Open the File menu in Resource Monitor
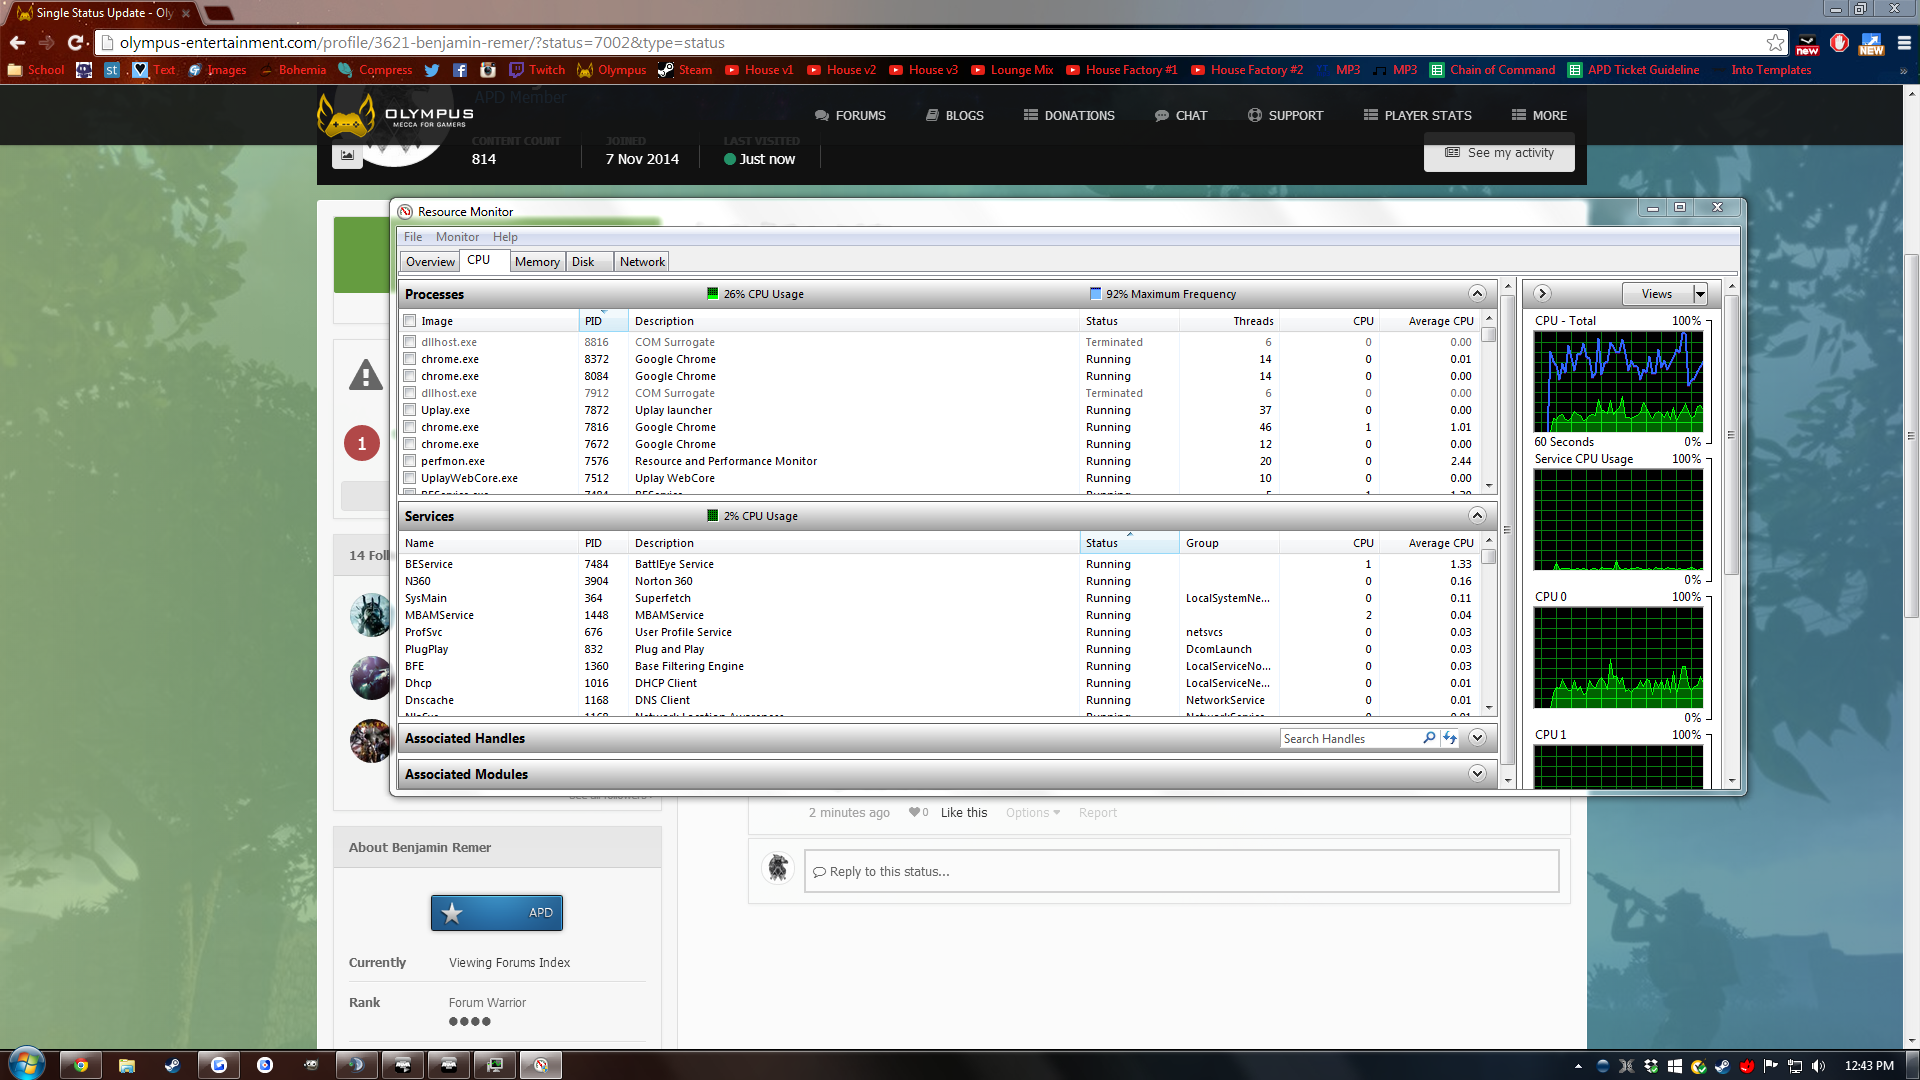Image resolution: width=1920 pixels, height=1080 pixels. point(413,237)
